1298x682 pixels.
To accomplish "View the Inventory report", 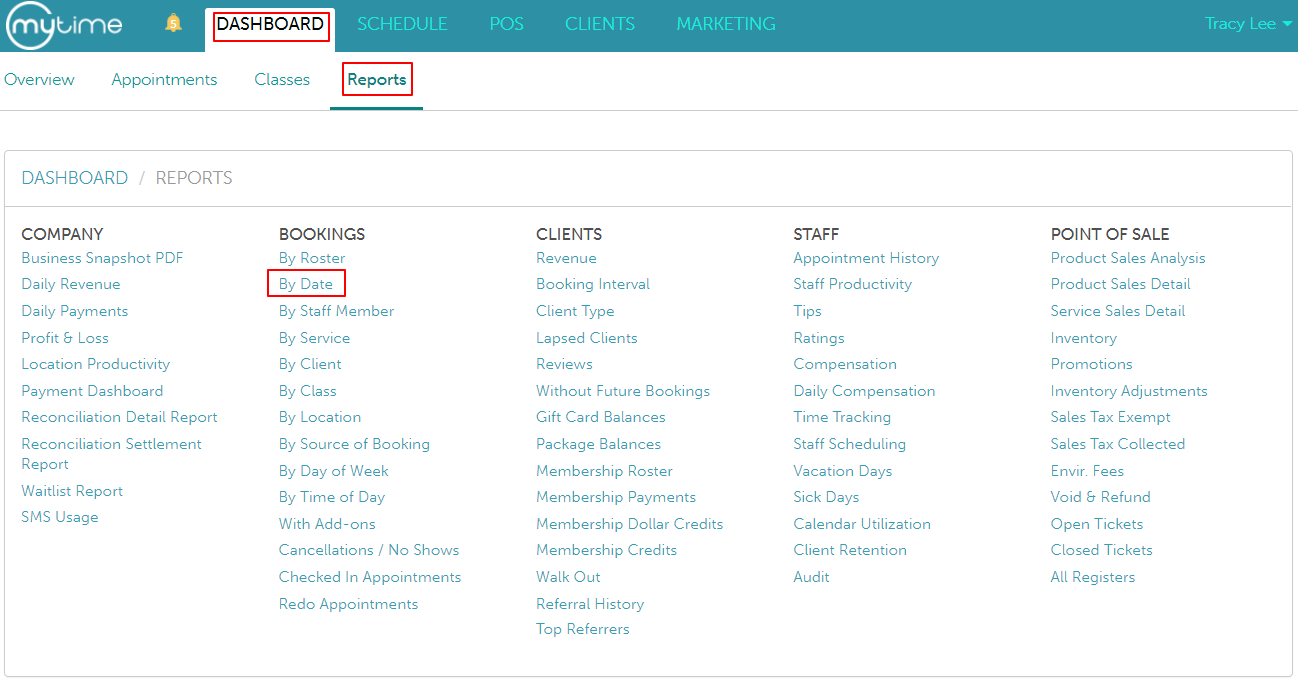I will (x=1084, y=338).
